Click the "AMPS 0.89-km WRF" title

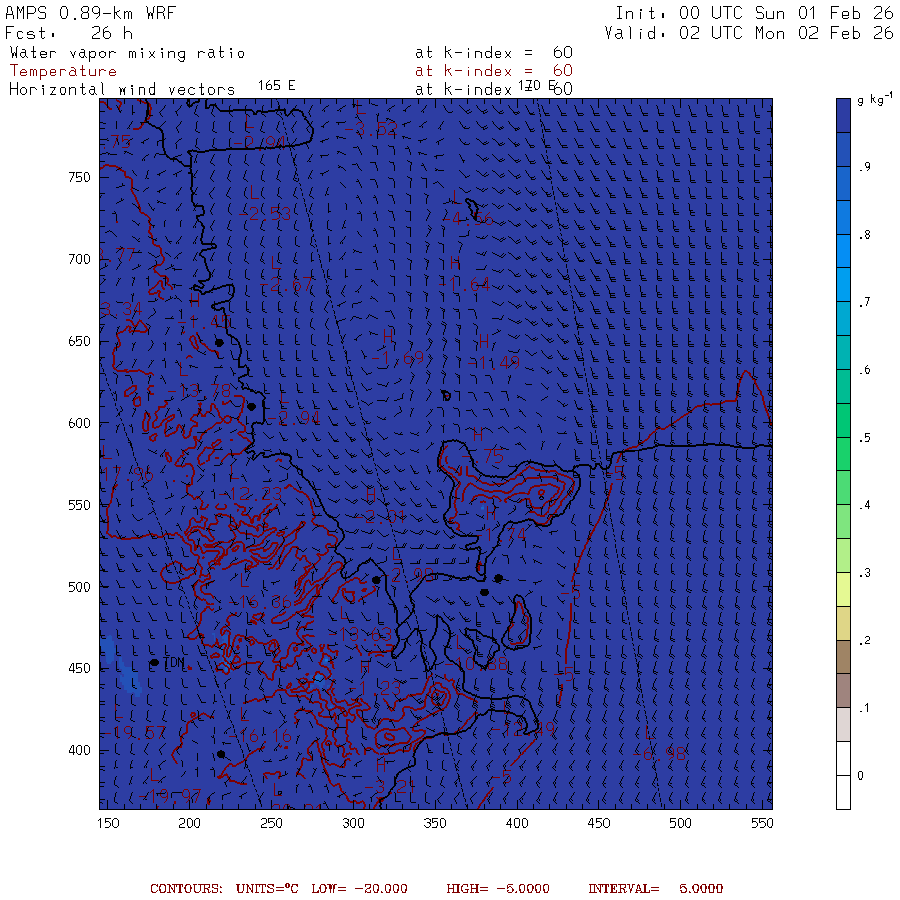(x=90, y=13)
